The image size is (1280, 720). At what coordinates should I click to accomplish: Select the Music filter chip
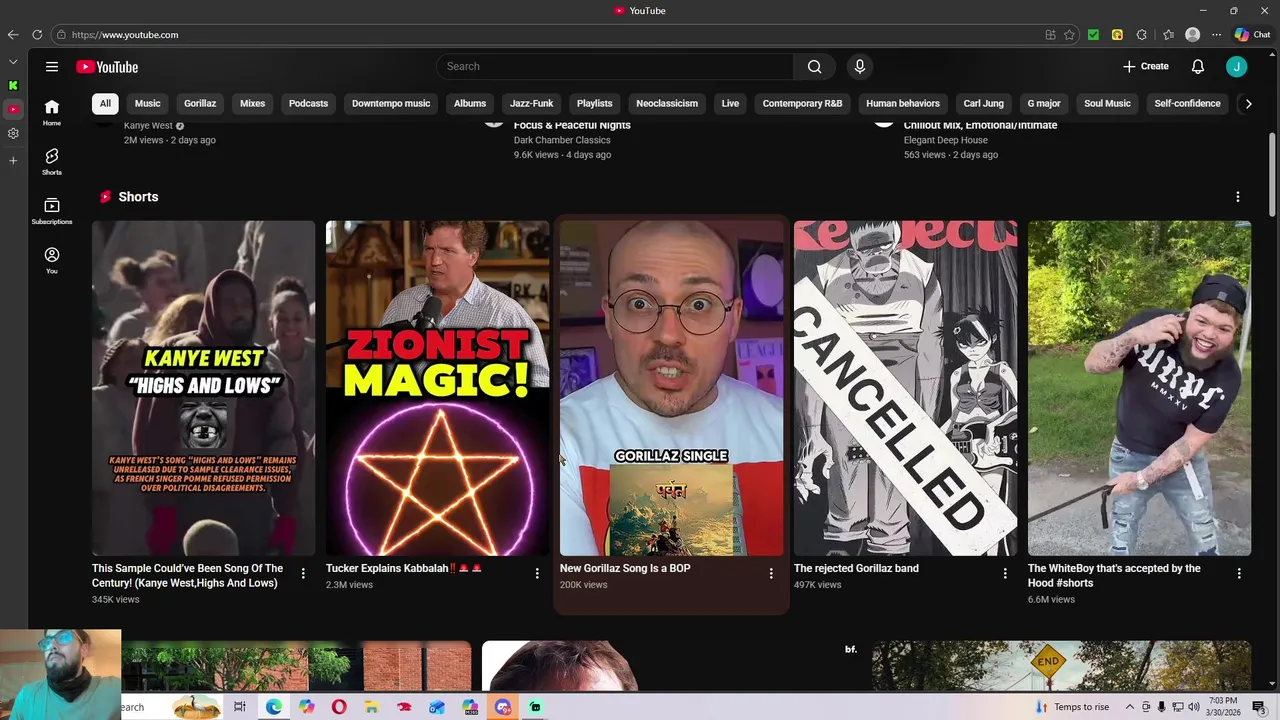pyautogui.click(x=147, y=103)
